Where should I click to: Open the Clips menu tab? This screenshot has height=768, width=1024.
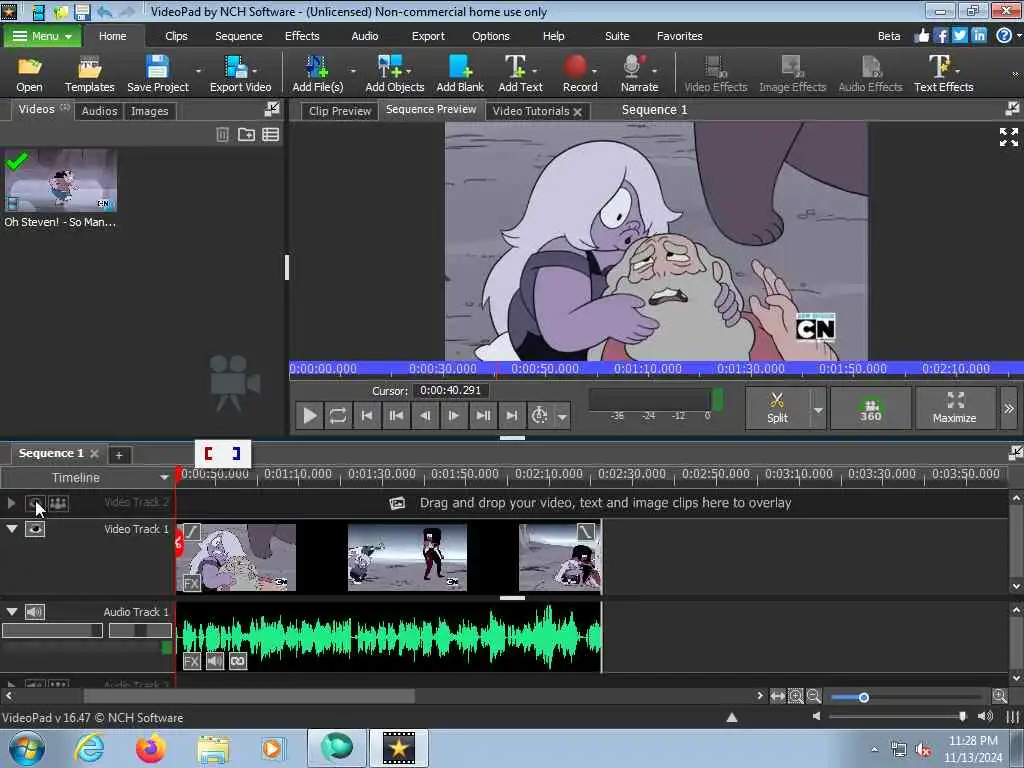(176, 36)
